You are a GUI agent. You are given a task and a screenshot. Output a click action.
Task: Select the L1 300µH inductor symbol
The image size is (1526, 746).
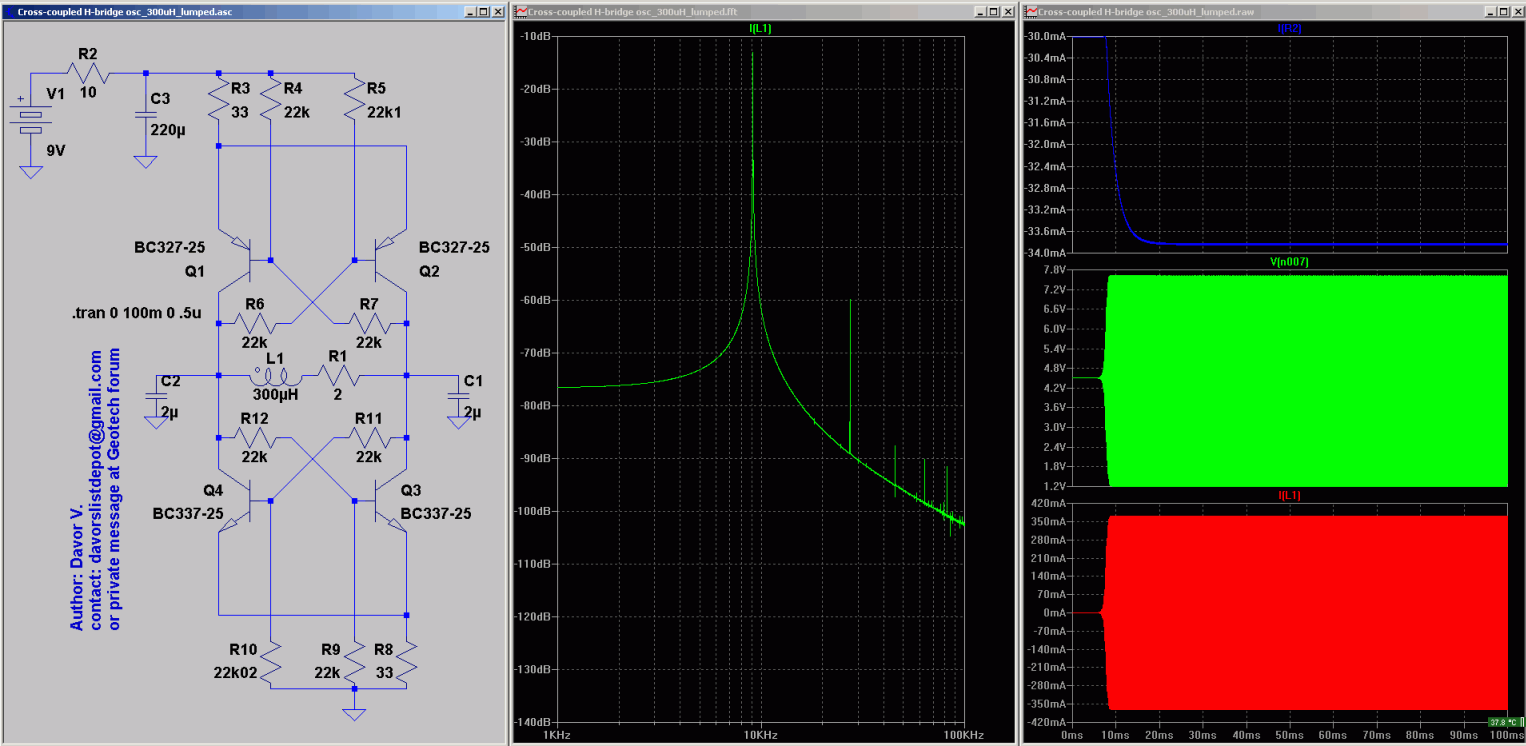273,376
